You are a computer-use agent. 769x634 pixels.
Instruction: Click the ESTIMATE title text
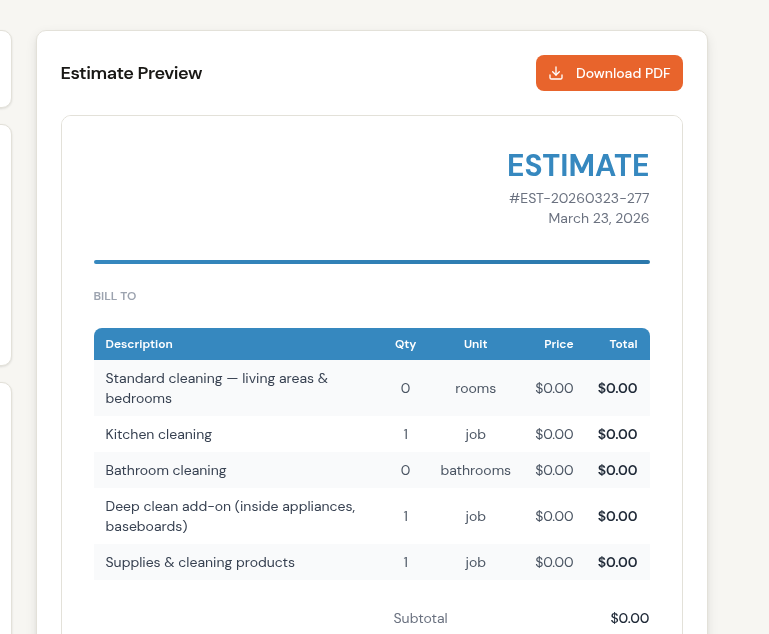(578, 165)
